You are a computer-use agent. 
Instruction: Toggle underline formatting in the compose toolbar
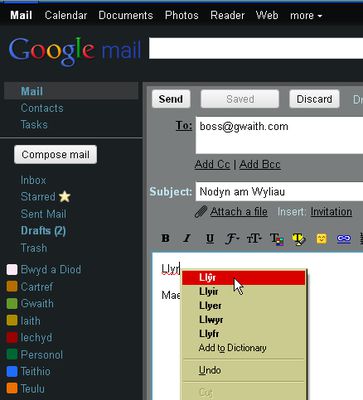pyautogui.click(x=210, y=239)
